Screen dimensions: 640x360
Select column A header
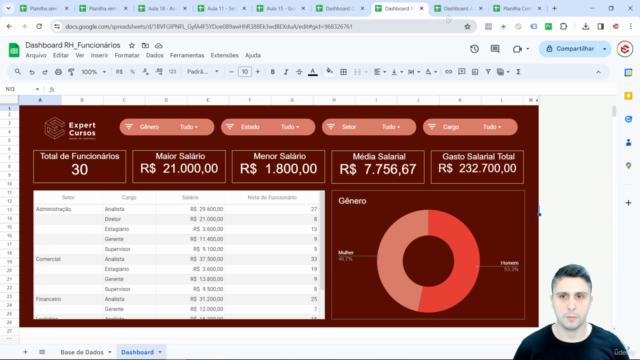(x=40, y=100)
